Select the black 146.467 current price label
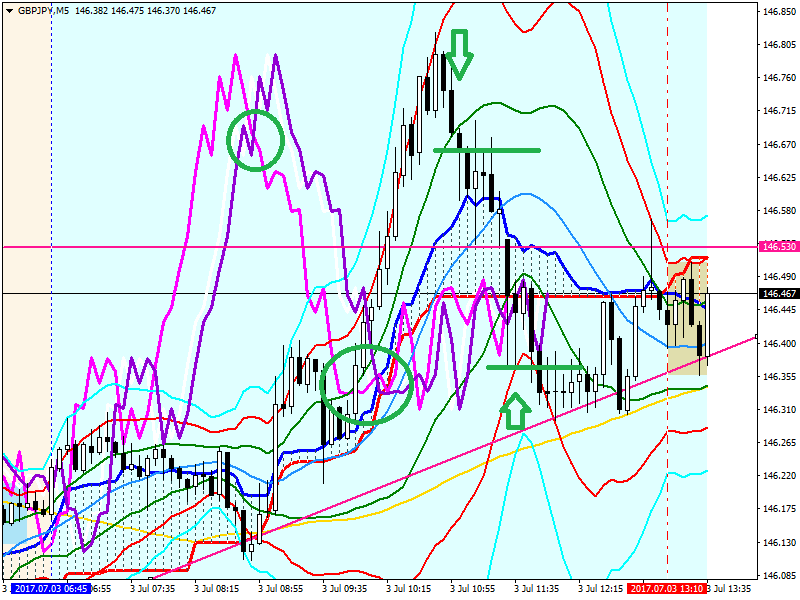This screenshot has width=800, height=600. coord(779,294)
